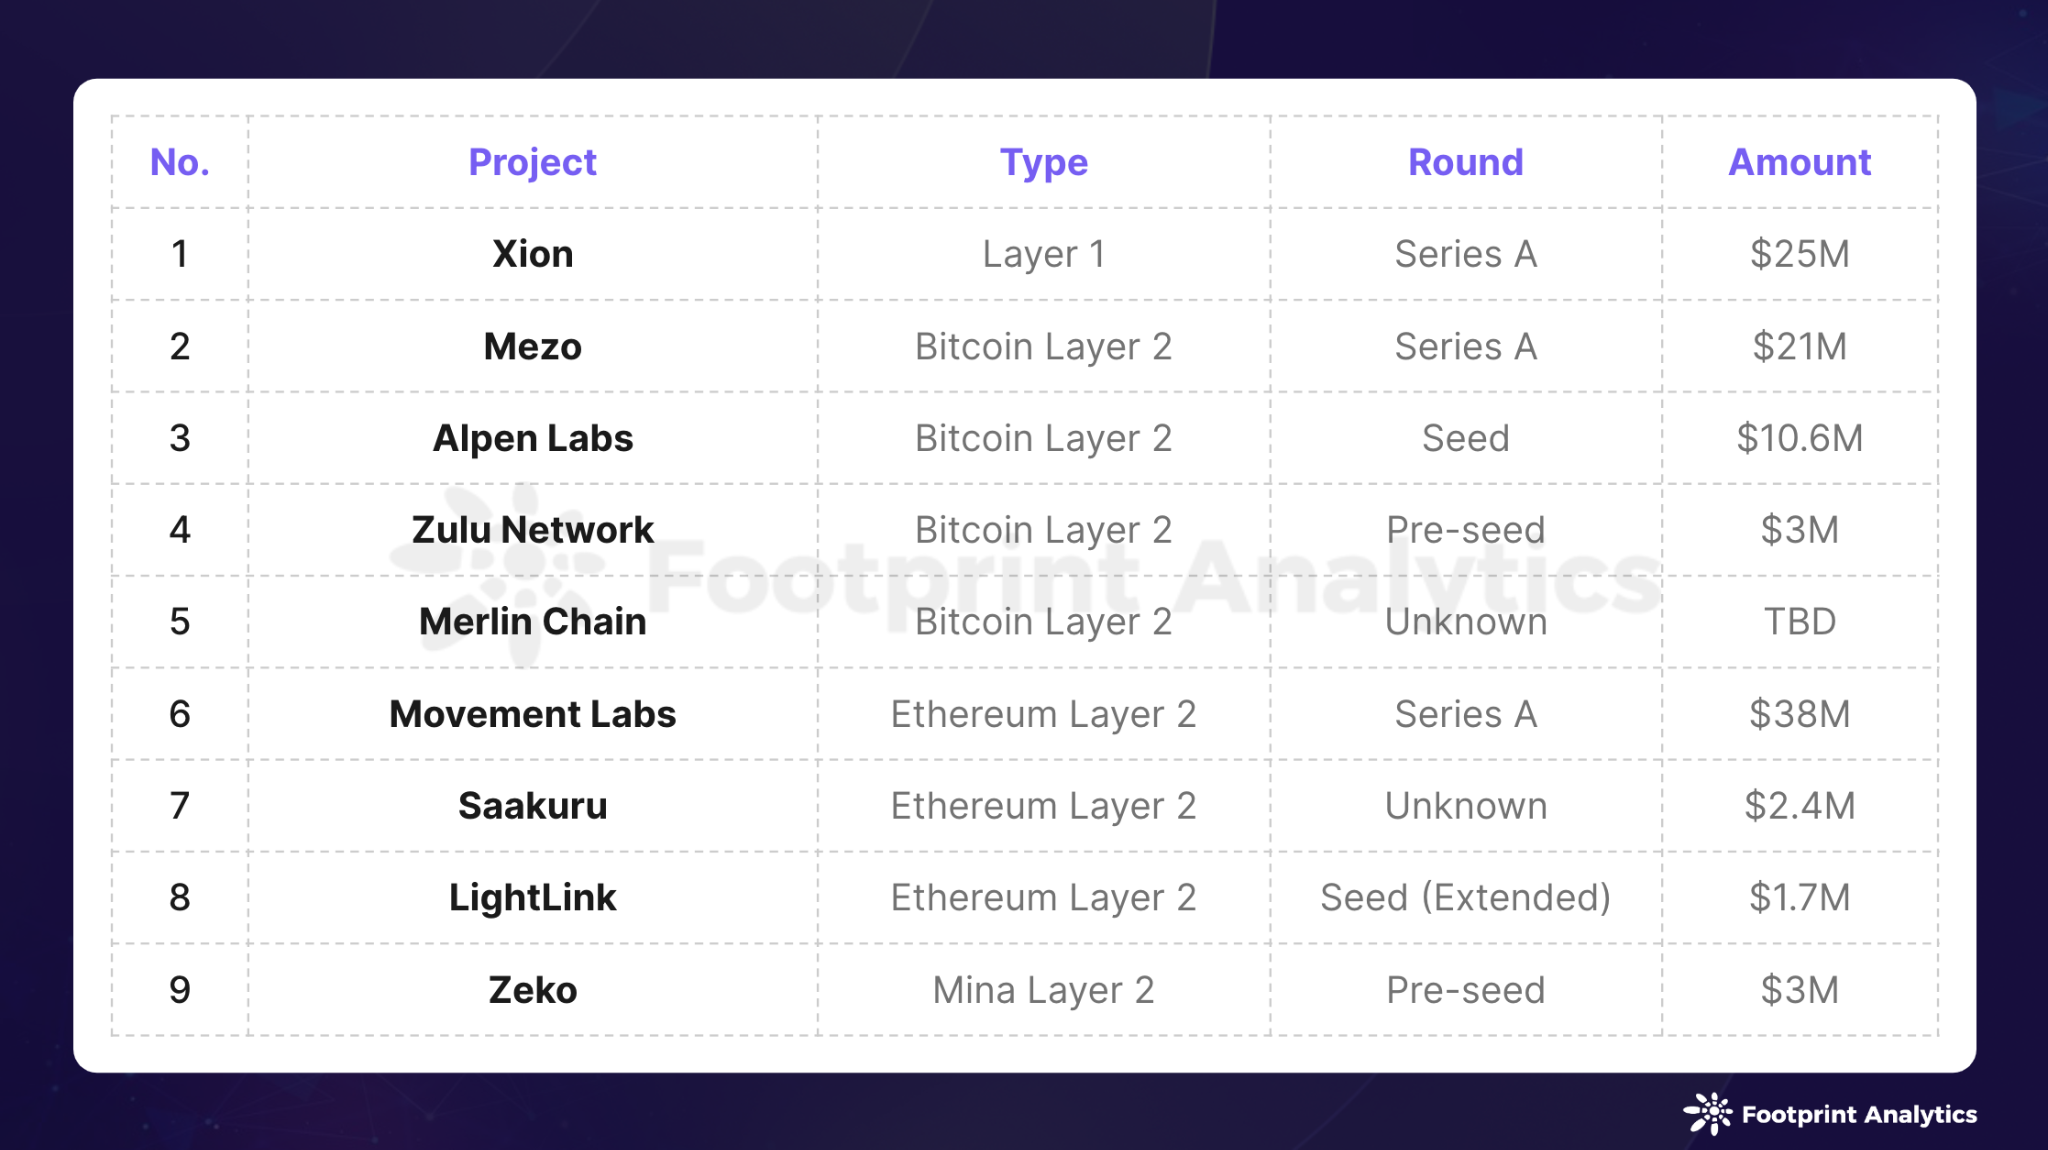
Task: Click the Alpen Labs project name
Action: [532, 438]
